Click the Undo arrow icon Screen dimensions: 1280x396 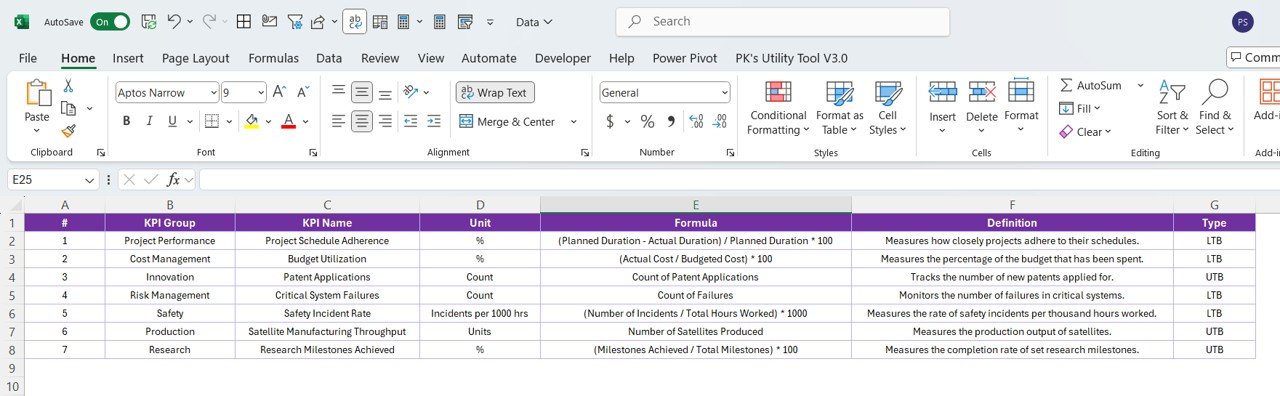click(174, 21)
